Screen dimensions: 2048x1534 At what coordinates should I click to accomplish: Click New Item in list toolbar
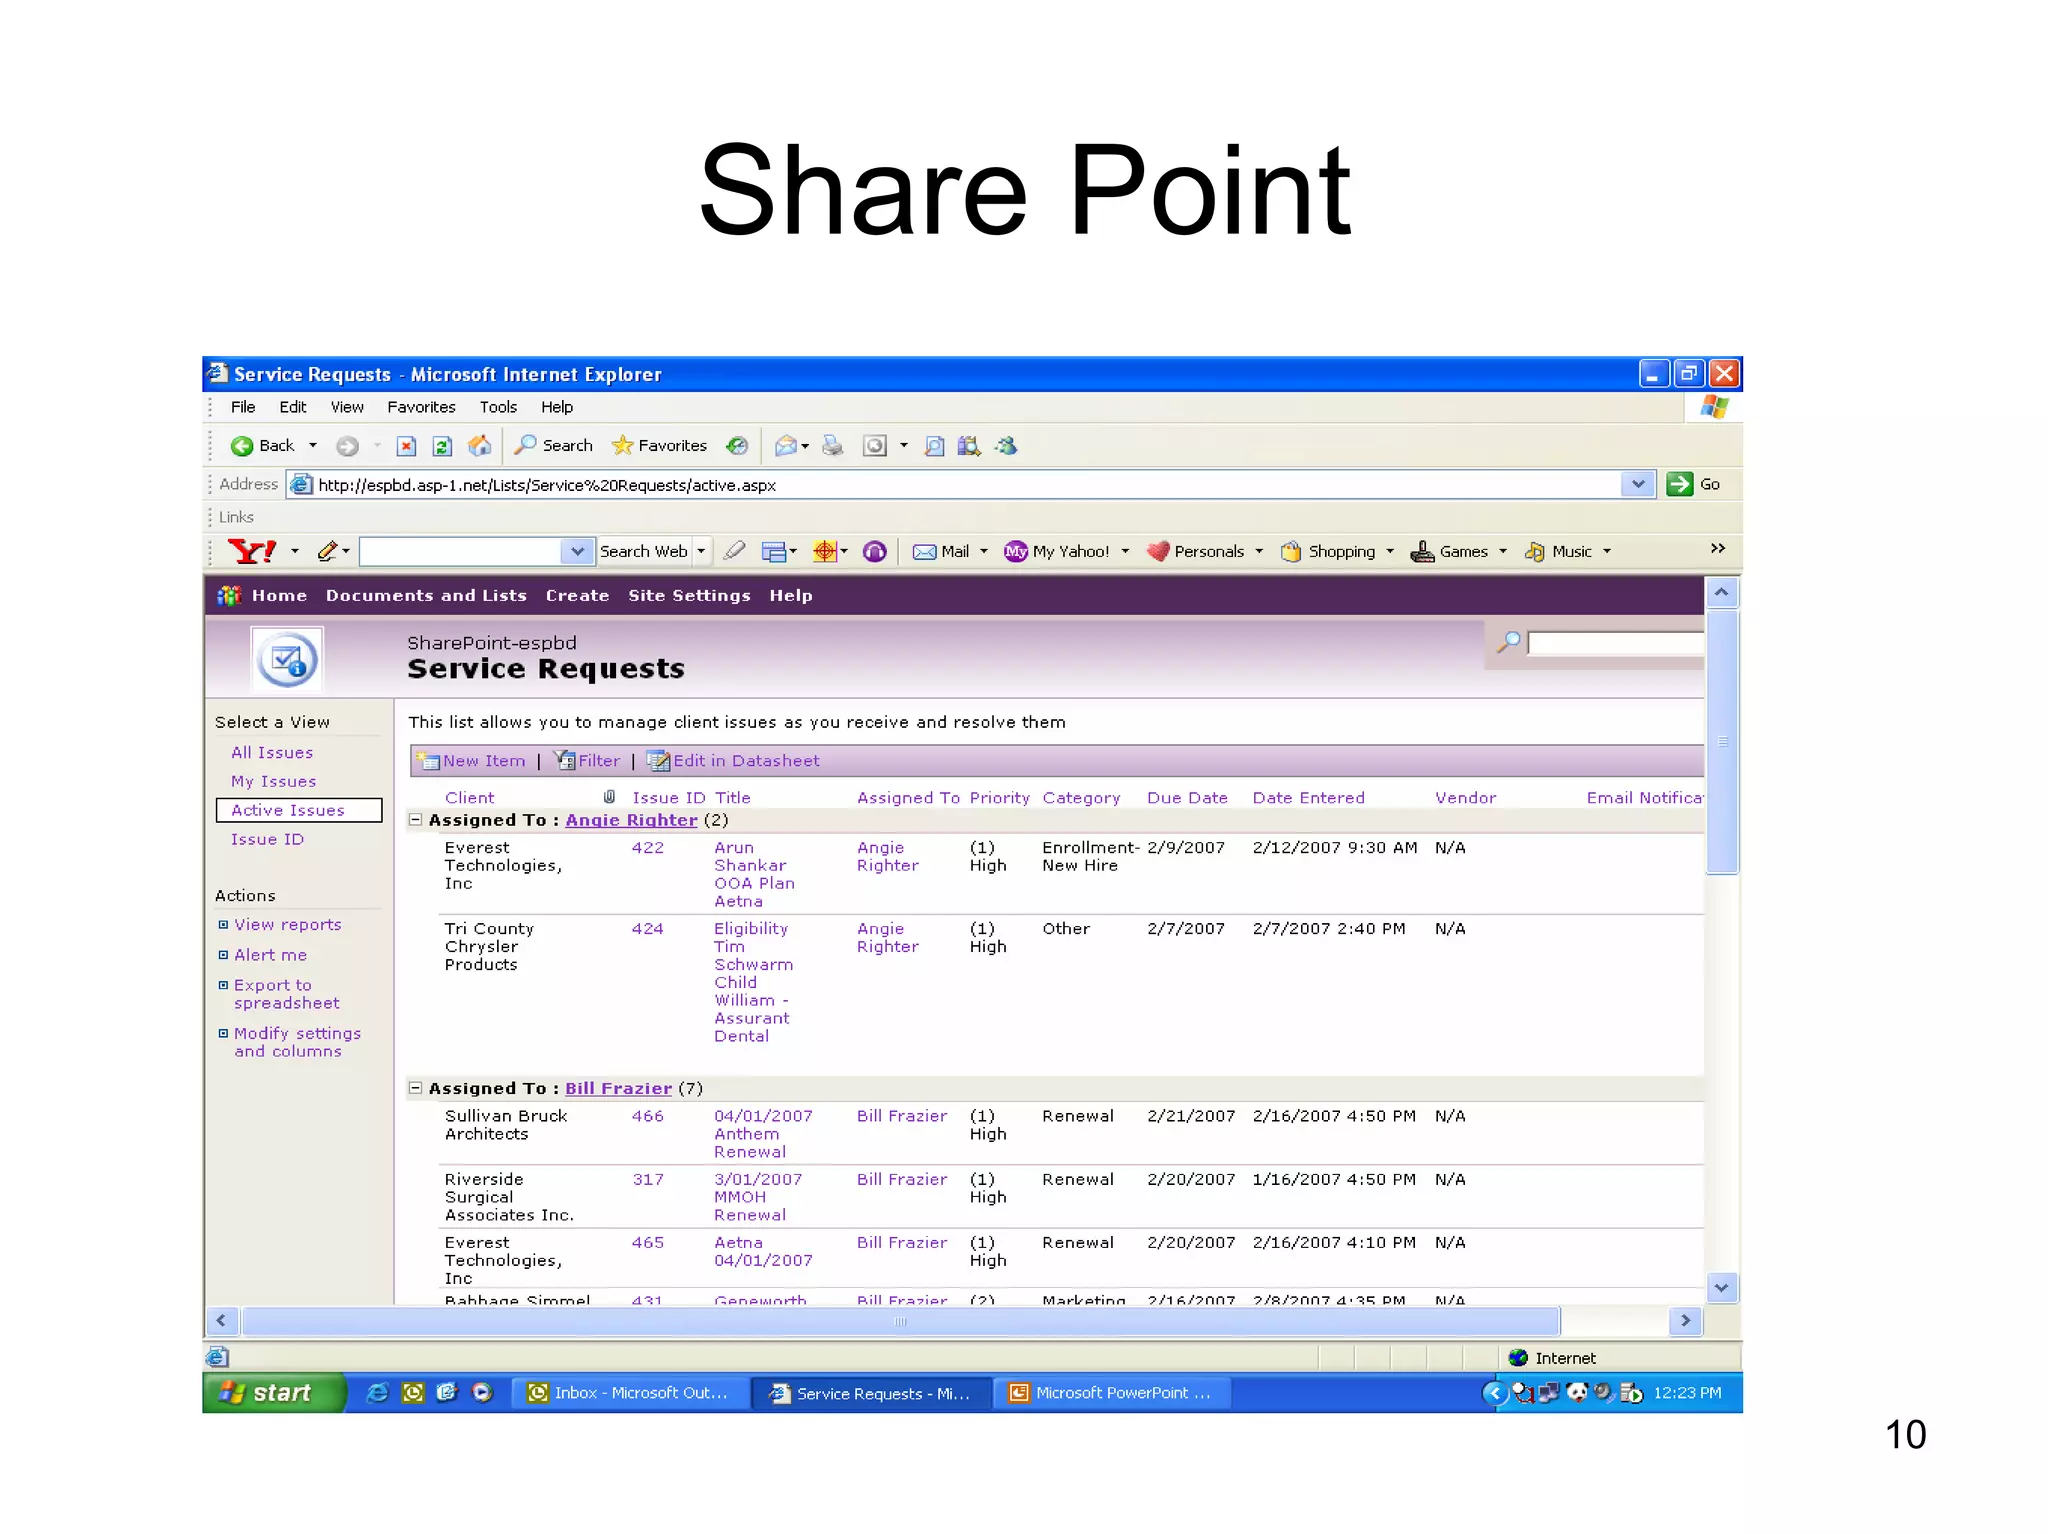pos(473,760)
